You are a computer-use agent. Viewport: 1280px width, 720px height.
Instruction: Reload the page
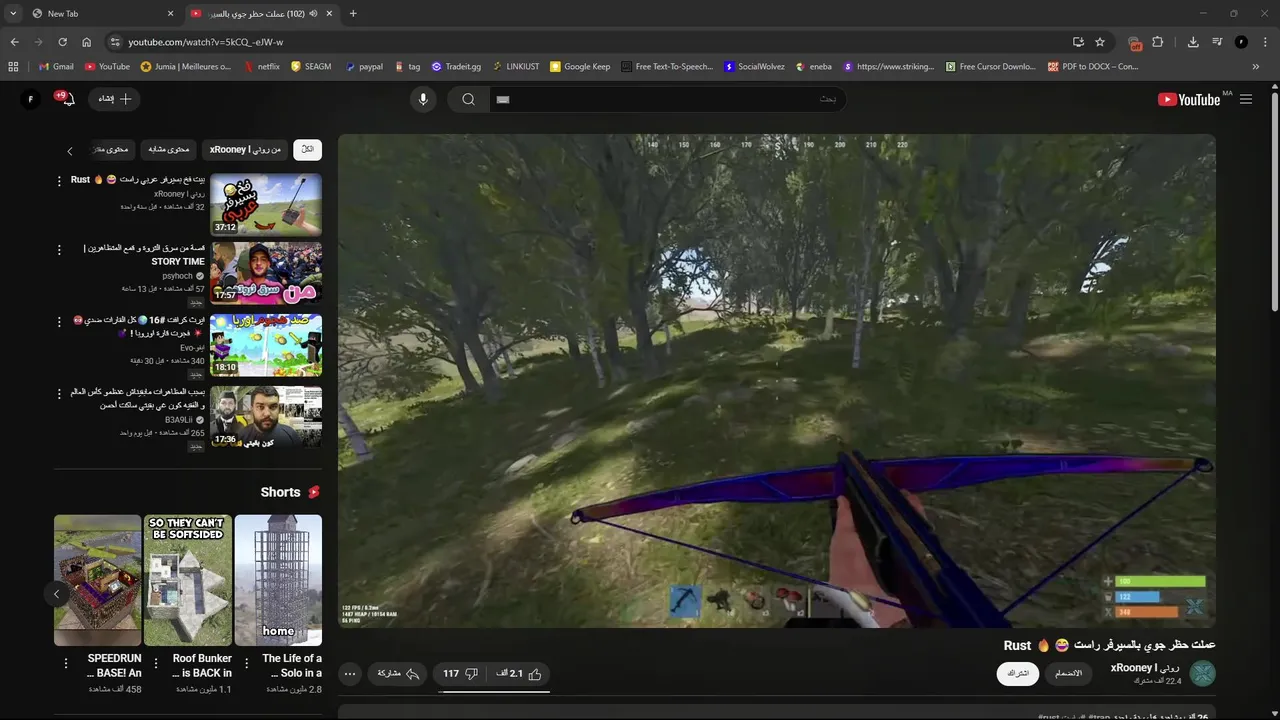click(62, 42)
